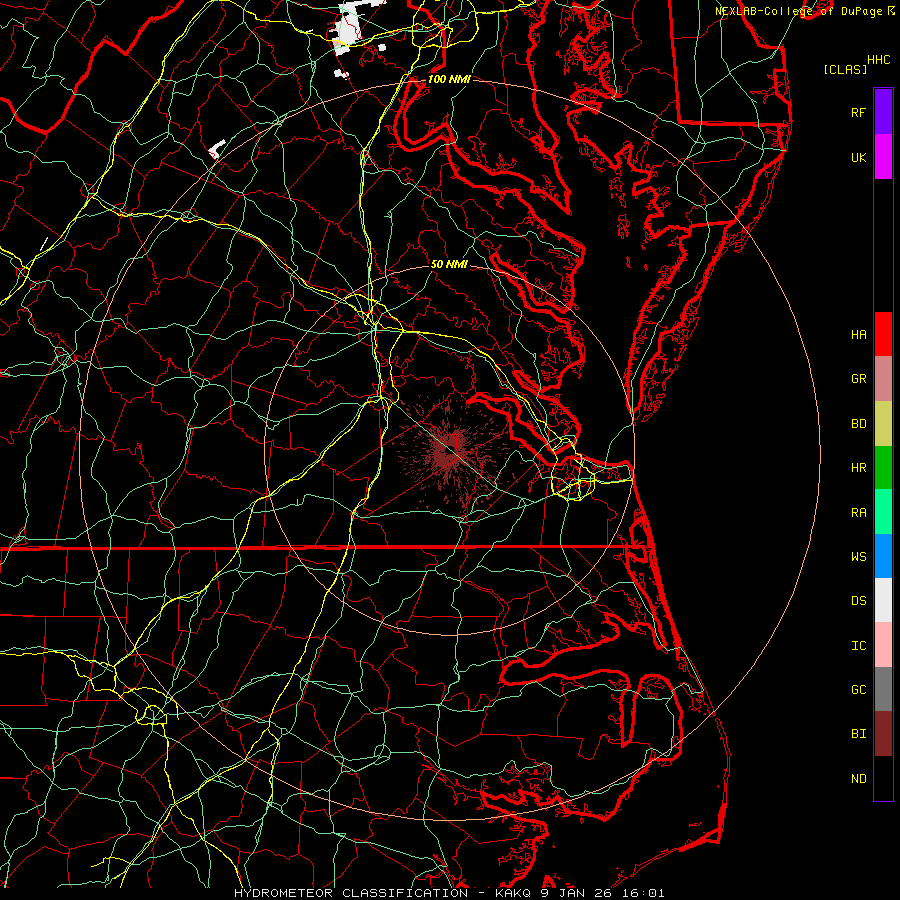
Task: Click the 'RA' legend label
Action: point(858,513)
